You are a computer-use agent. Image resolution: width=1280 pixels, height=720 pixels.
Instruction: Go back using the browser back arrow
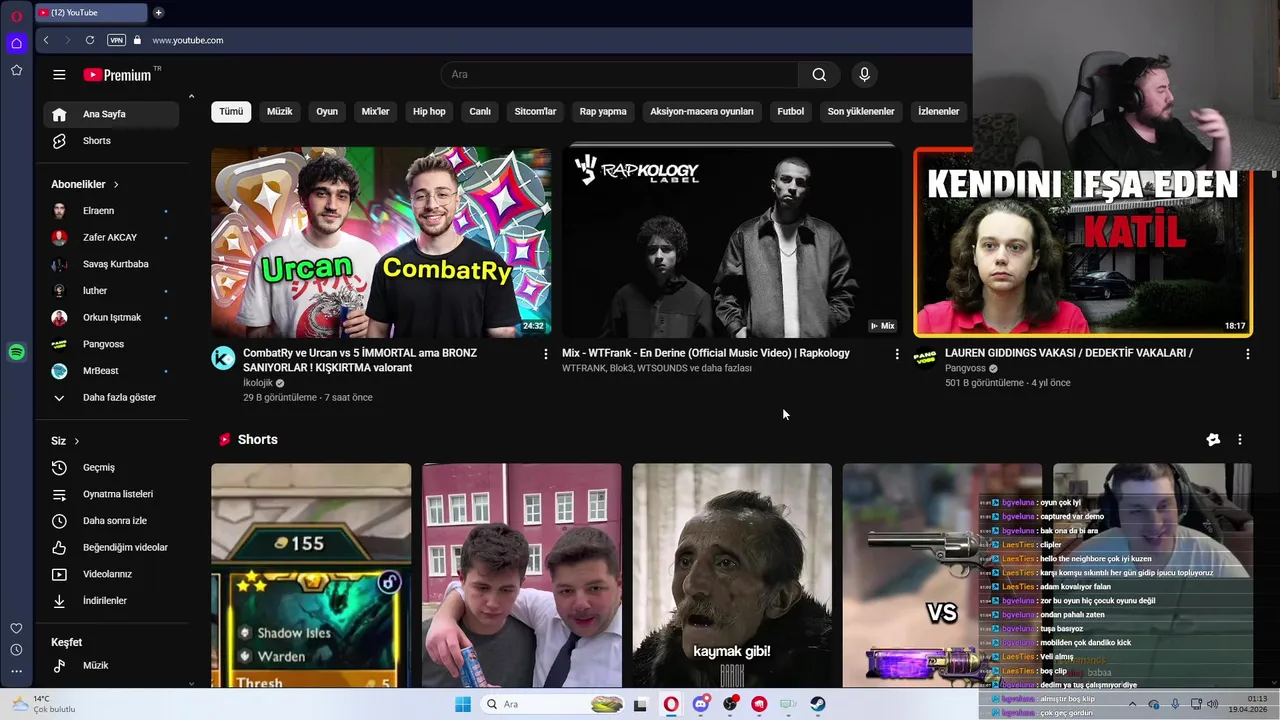coord(46,40)
